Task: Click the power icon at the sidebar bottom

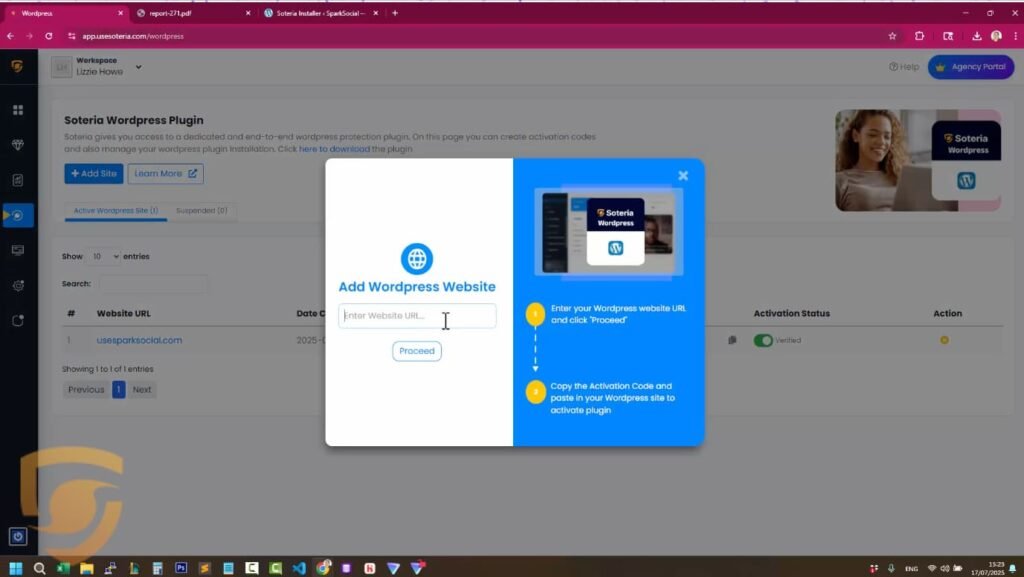Action: (x=18, y=537)
